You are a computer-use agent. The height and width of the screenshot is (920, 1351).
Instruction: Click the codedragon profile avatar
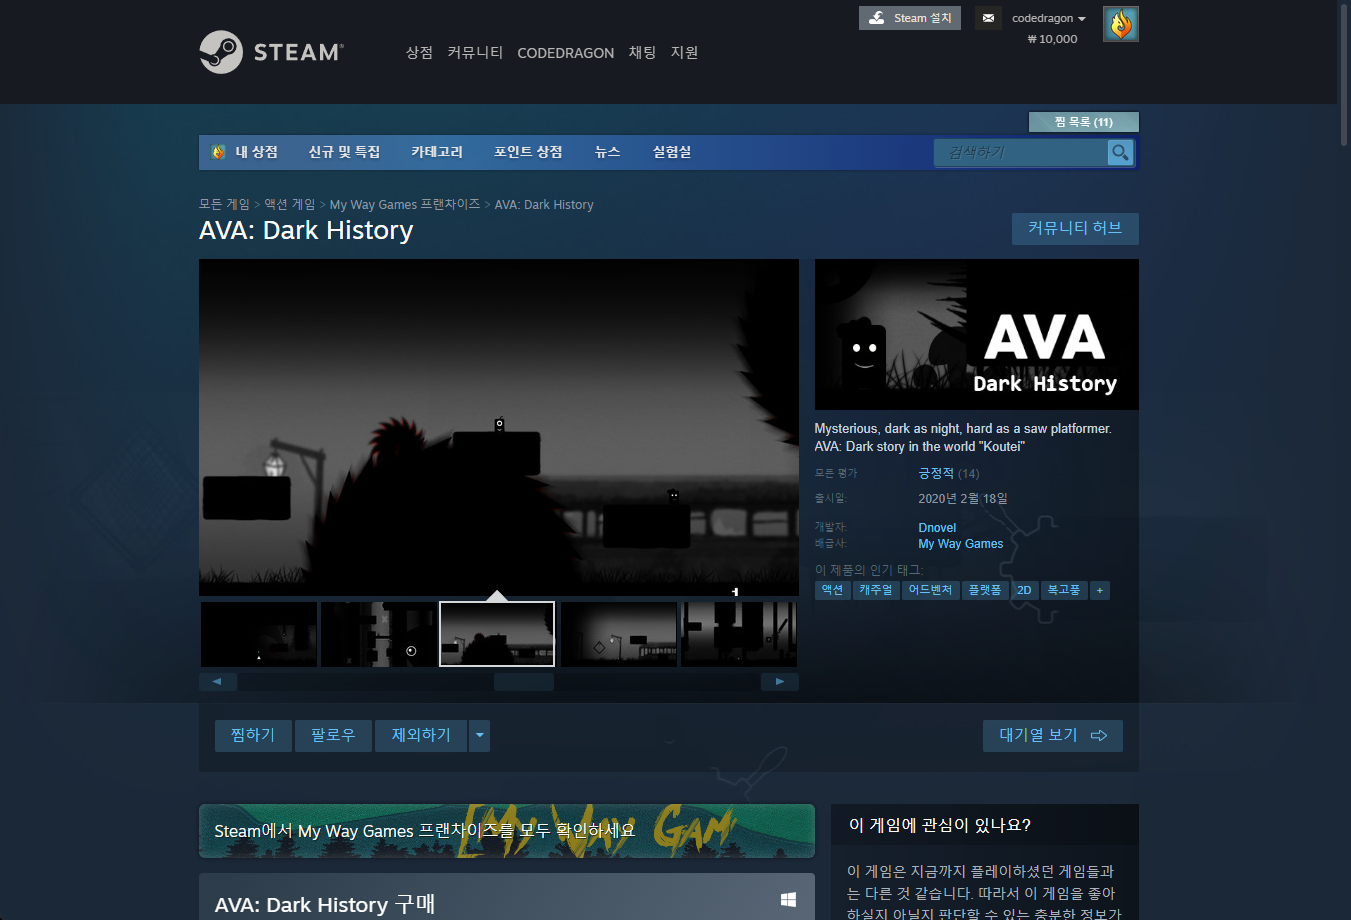tap(1120, 24)
